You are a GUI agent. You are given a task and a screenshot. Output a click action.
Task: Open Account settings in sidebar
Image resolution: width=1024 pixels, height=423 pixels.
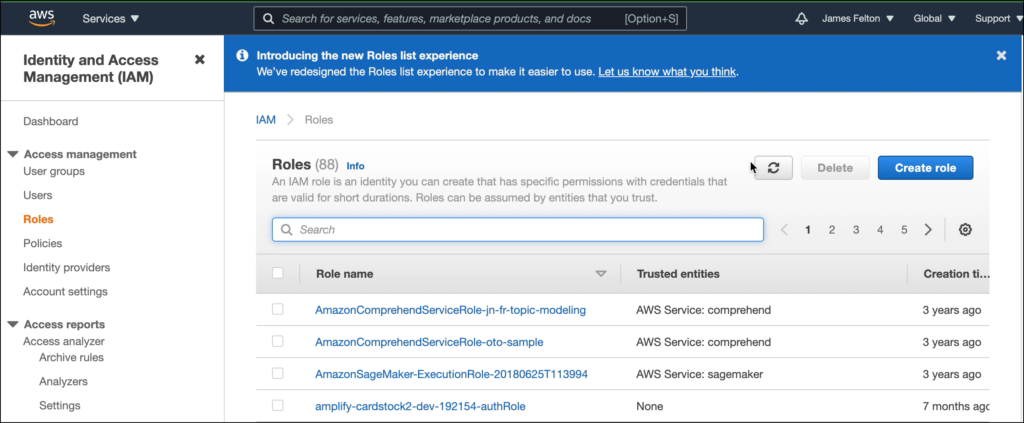(x=65, y=292)
